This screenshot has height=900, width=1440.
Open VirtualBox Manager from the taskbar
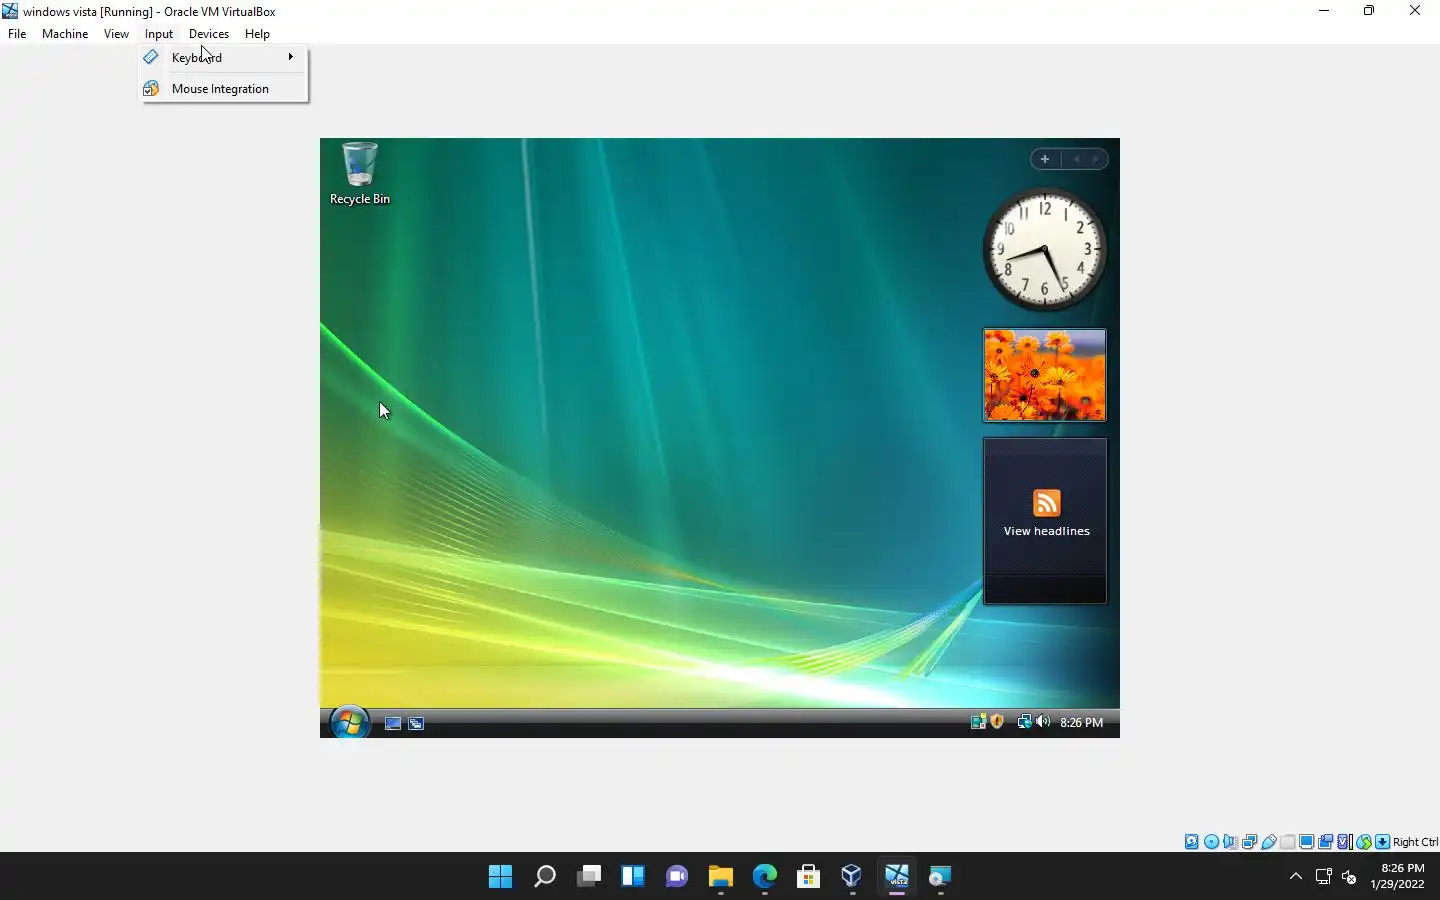[x=852, y=877]
